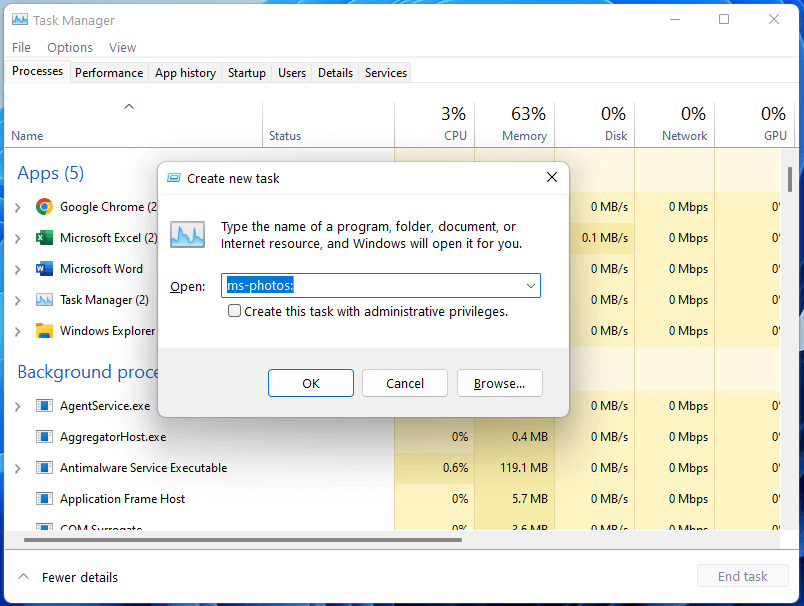804x606 pixels.
Task: Close the Create new task dialog
Action: point(552,177)
